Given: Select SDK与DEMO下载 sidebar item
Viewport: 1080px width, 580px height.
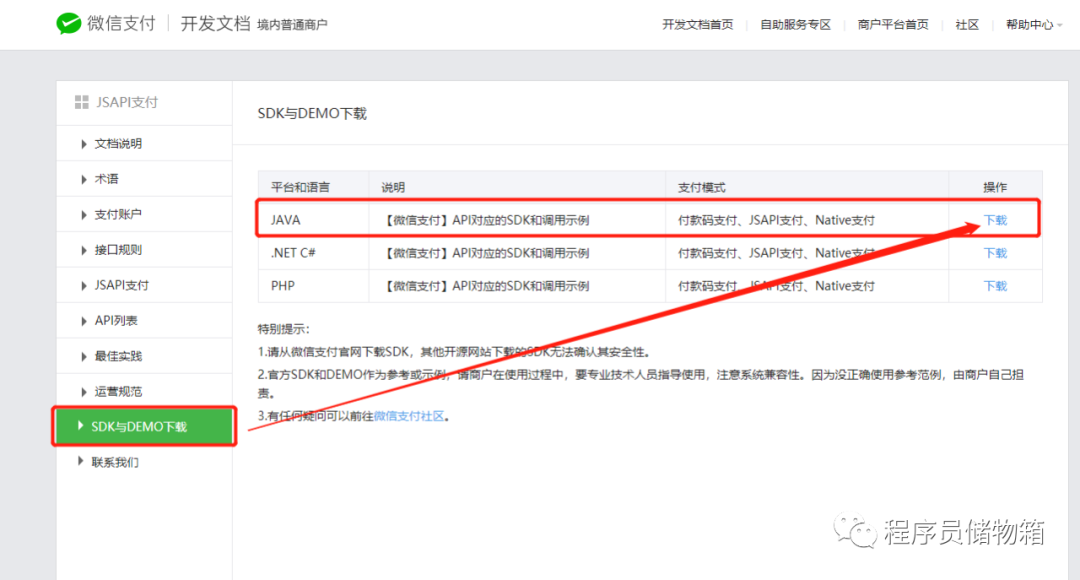Looking at the screenshot, I should (144, 426).
